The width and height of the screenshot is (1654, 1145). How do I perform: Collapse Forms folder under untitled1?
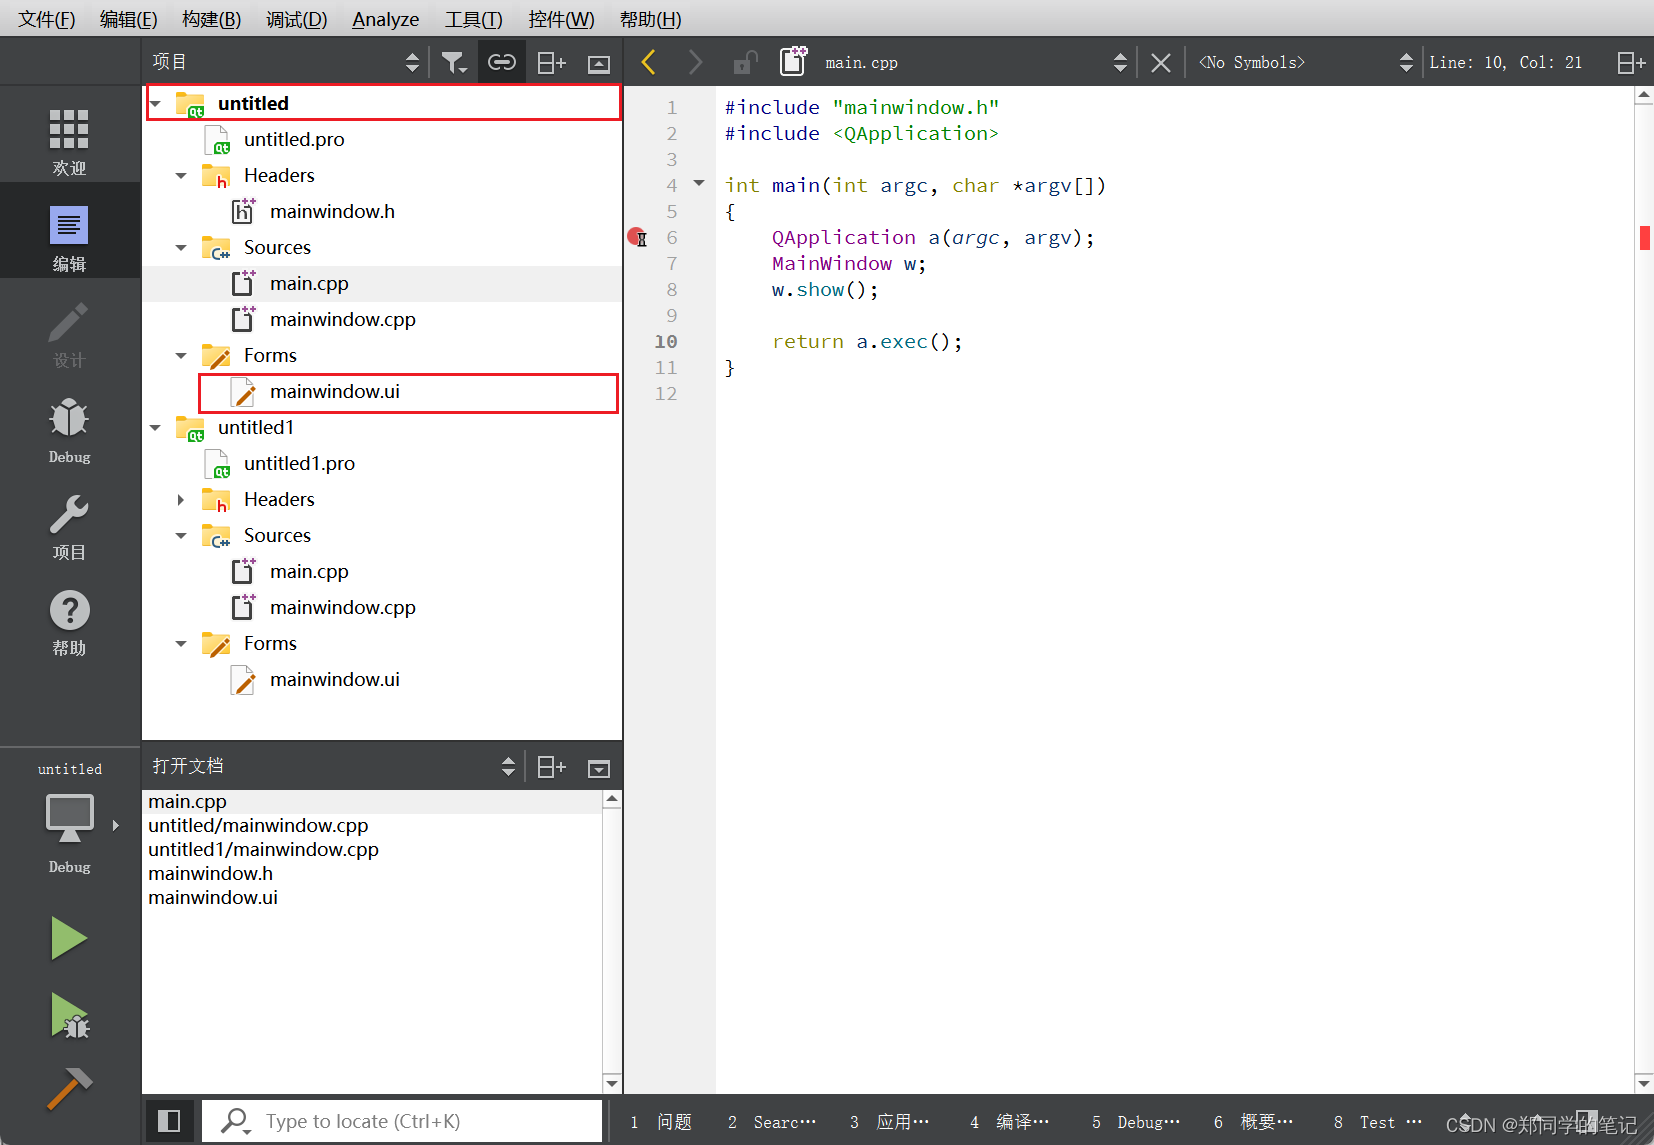181,644
